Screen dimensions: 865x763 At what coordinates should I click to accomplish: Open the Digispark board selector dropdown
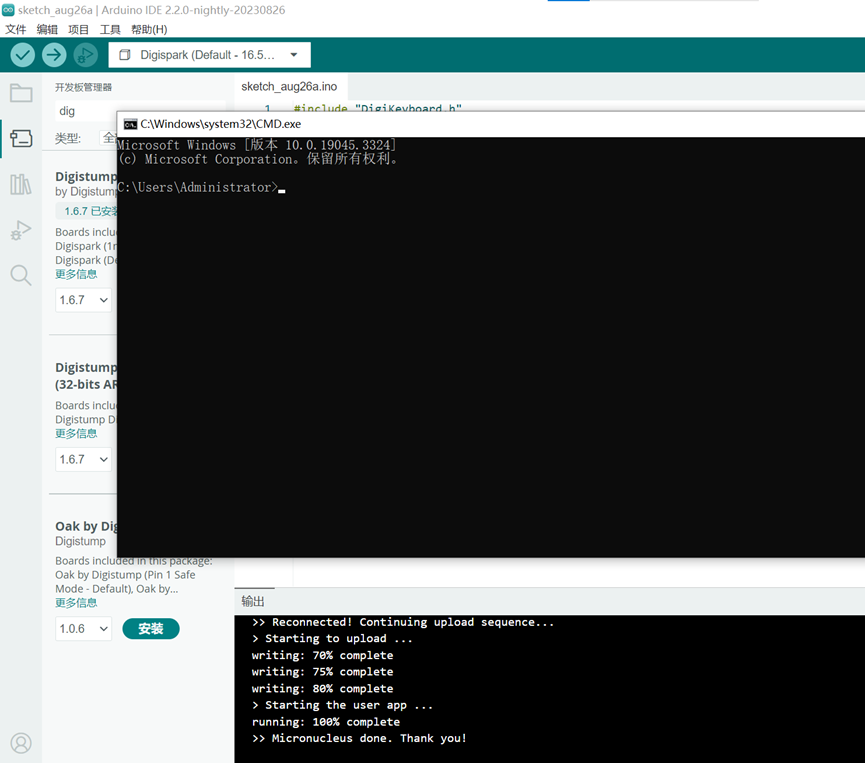[x=209, y=55]
